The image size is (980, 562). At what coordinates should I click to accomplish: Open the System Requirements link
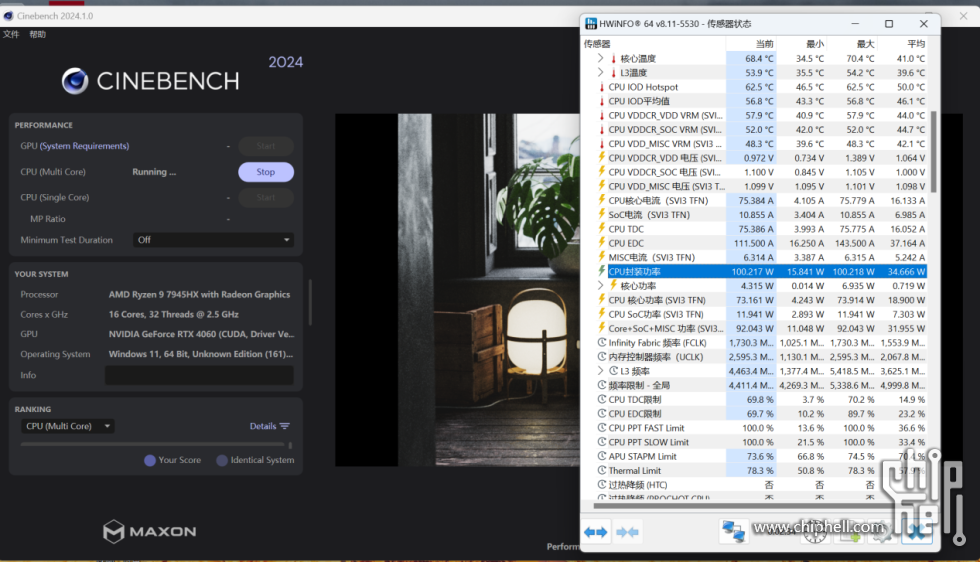click(84, 146)
